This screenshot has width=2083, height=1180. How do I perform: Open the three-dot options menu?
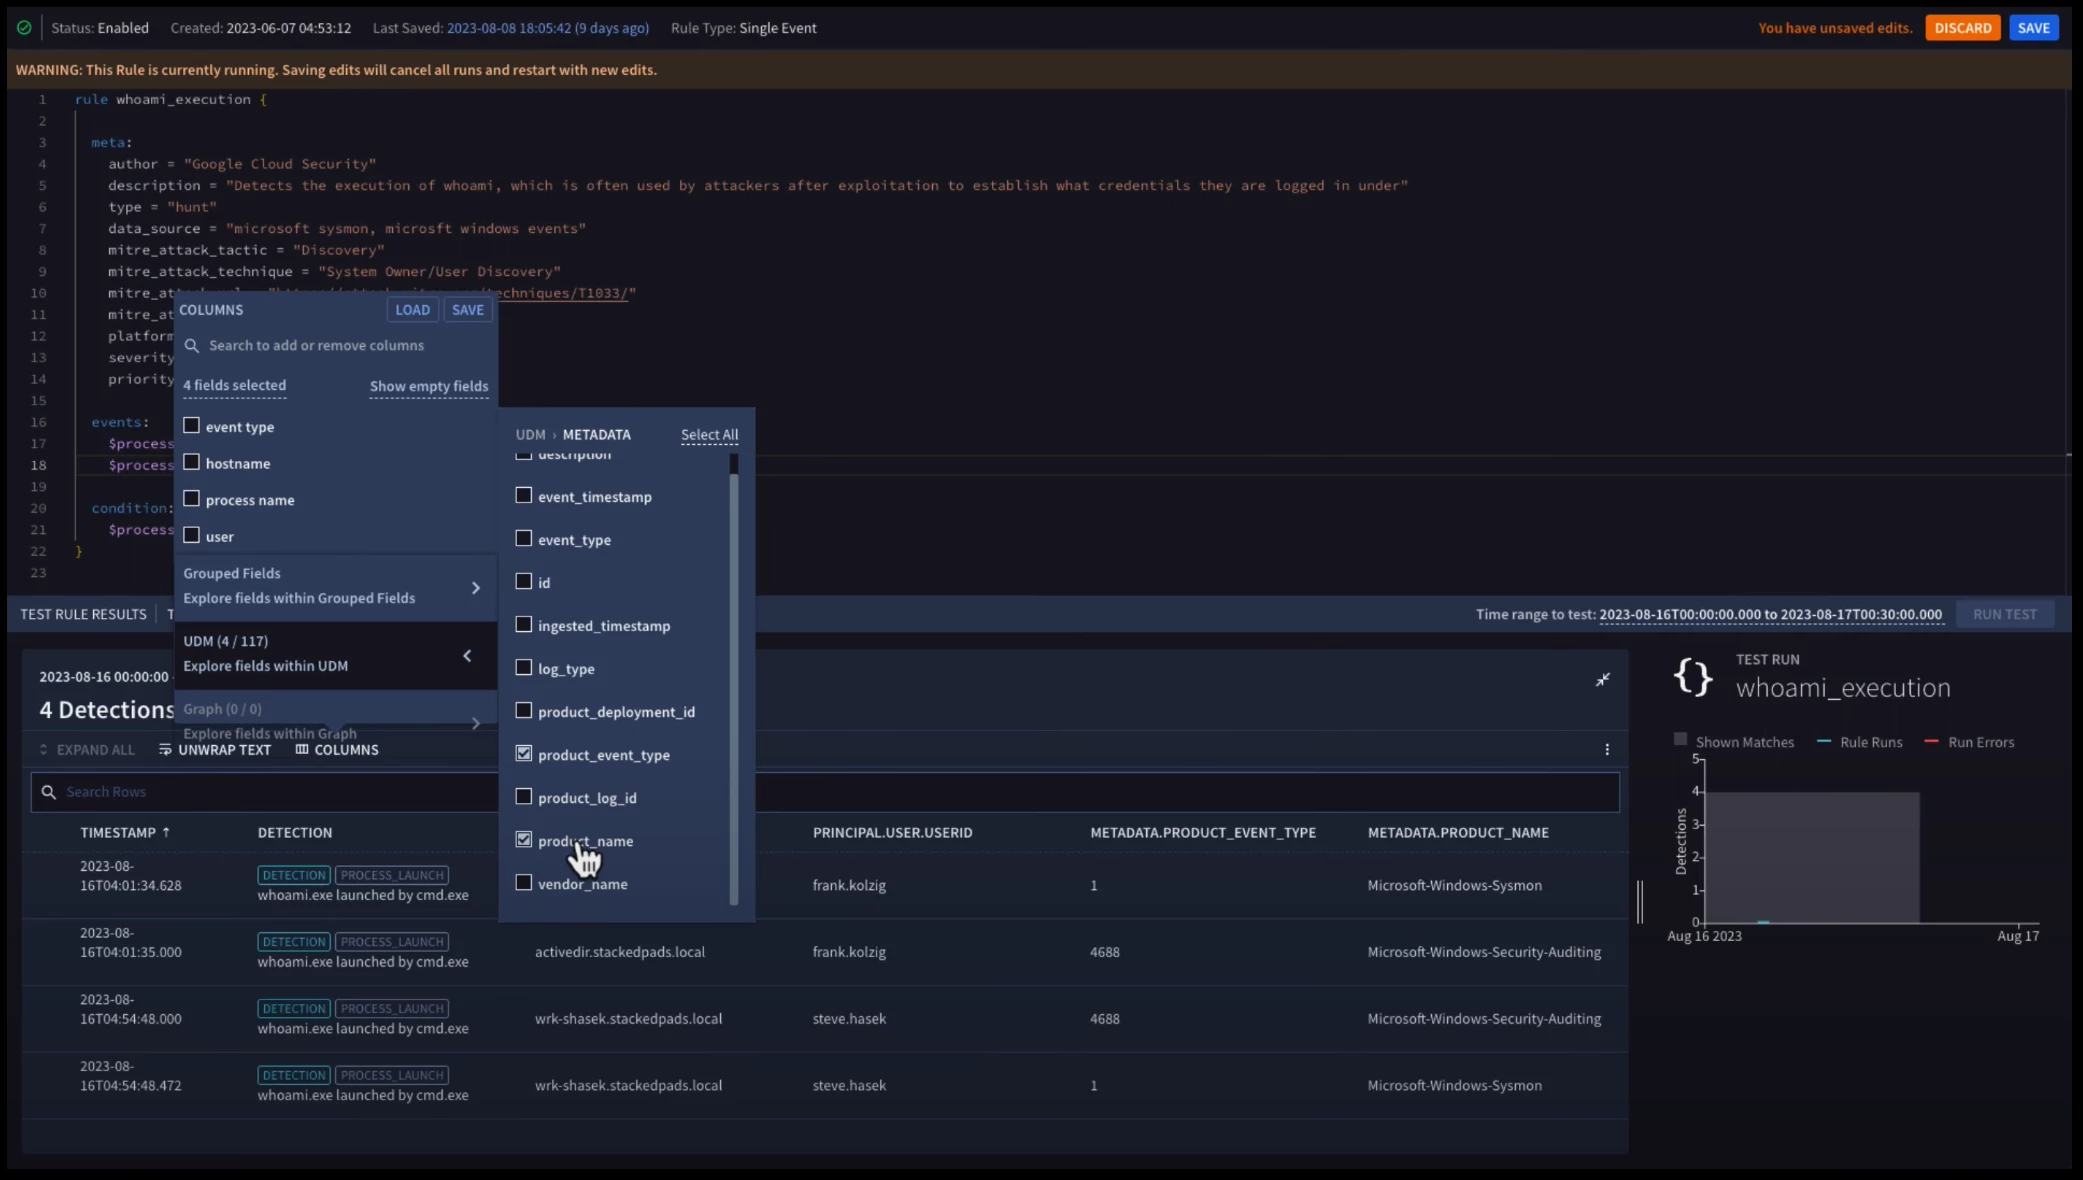coord(1607,749)
